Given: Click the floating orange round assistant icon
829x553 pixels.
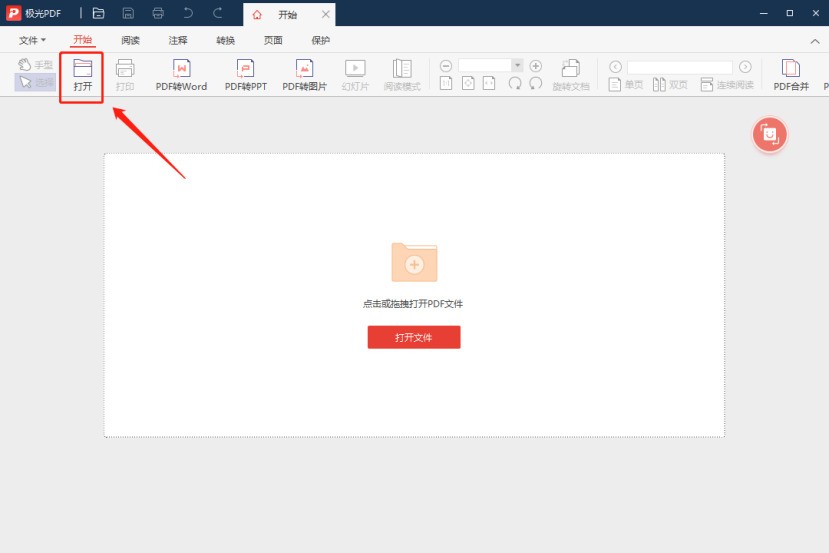Looking at the screenshot, I should (769, 135).
